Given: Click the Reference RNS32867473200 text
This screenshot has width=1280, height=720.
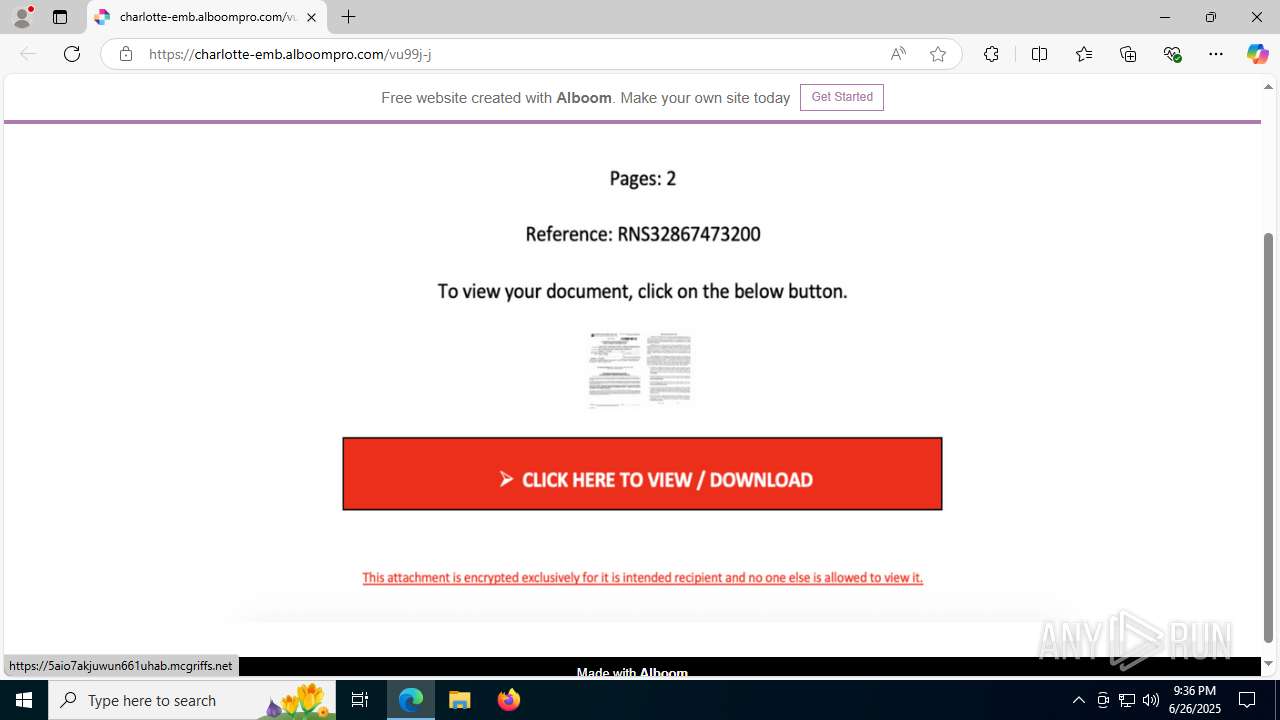Looking at the screenshot, I should tap(643, 234).
